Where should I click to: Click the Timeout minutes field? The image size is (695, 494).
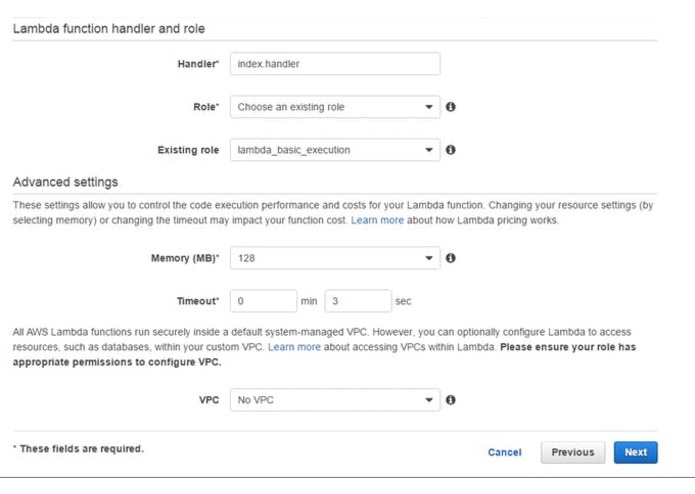pos(263,301)
